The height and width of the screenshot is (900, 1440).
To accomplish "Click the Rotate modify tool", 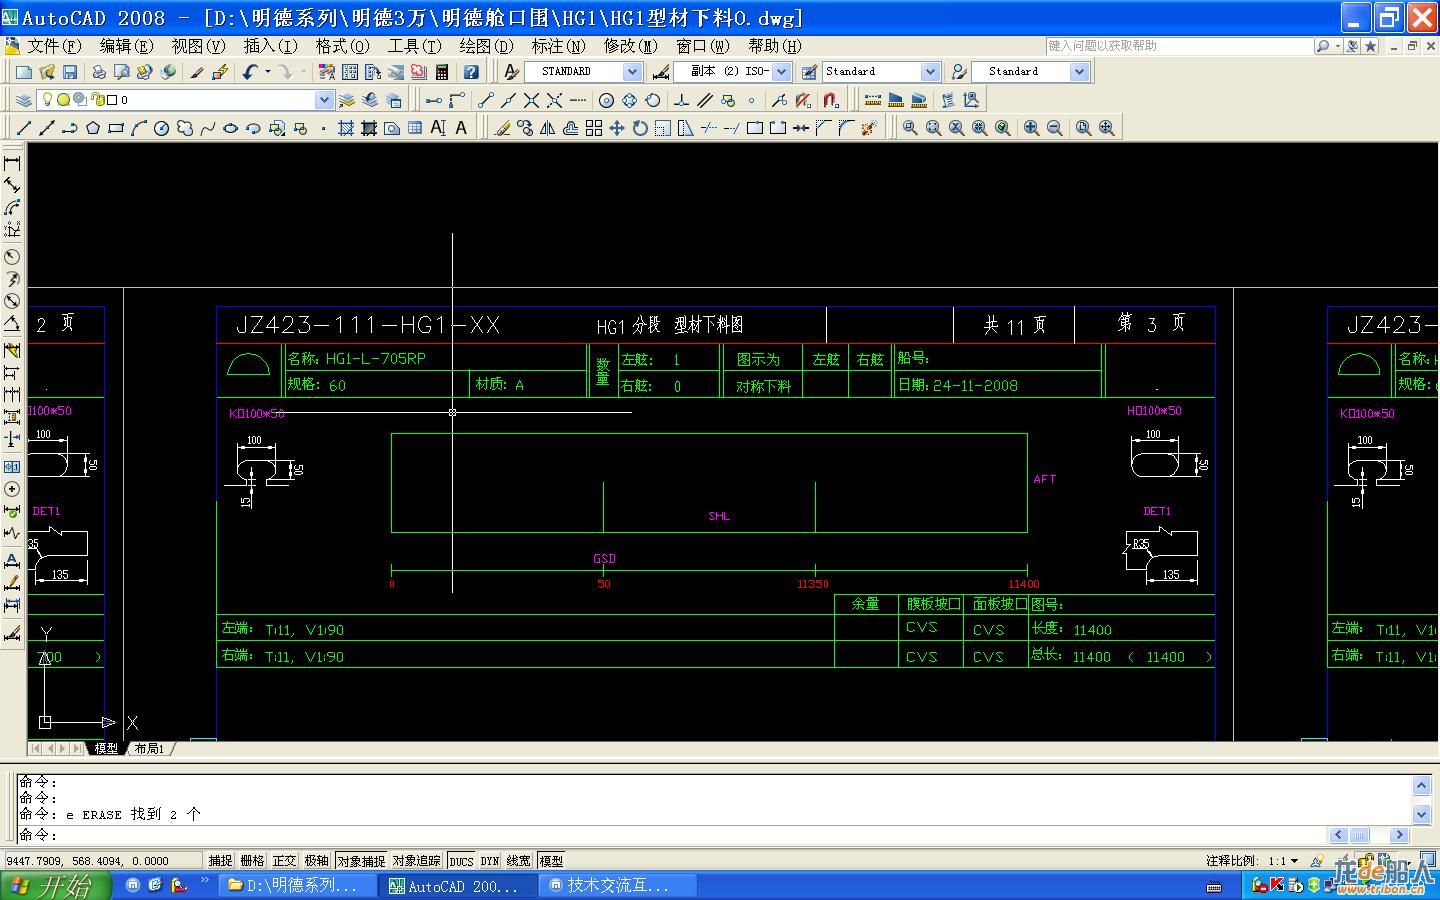I will [640, 128].
